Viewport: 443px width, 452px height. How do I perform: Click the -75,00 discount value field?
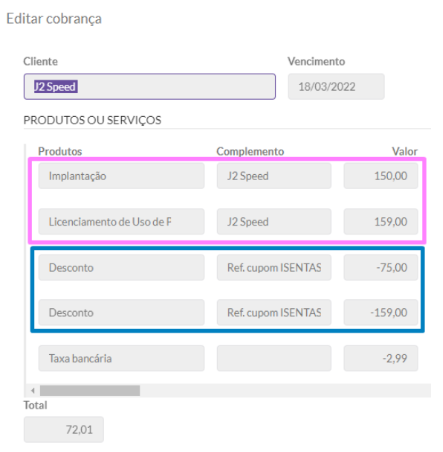click(x=381, y=267)
